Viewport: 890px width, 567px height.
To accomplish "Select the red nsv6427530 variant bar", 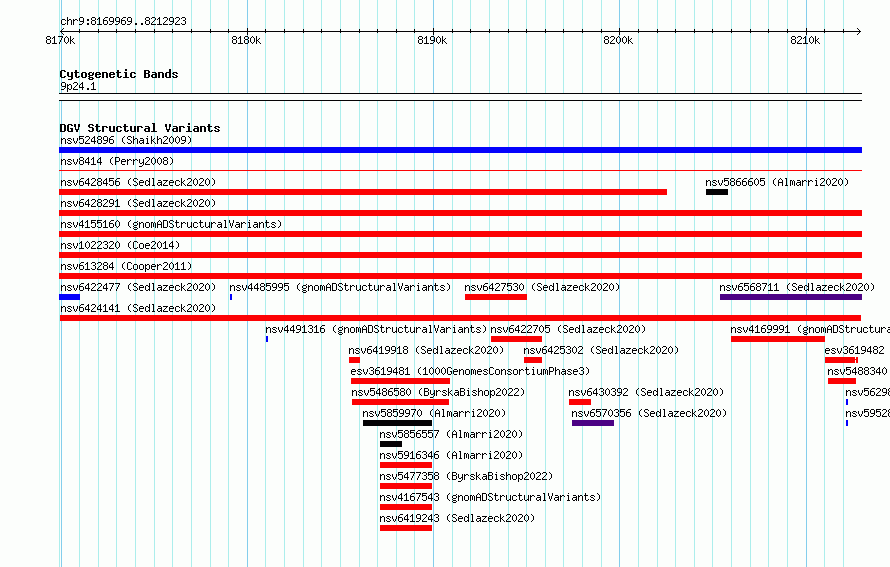I will tap(496, 297).
